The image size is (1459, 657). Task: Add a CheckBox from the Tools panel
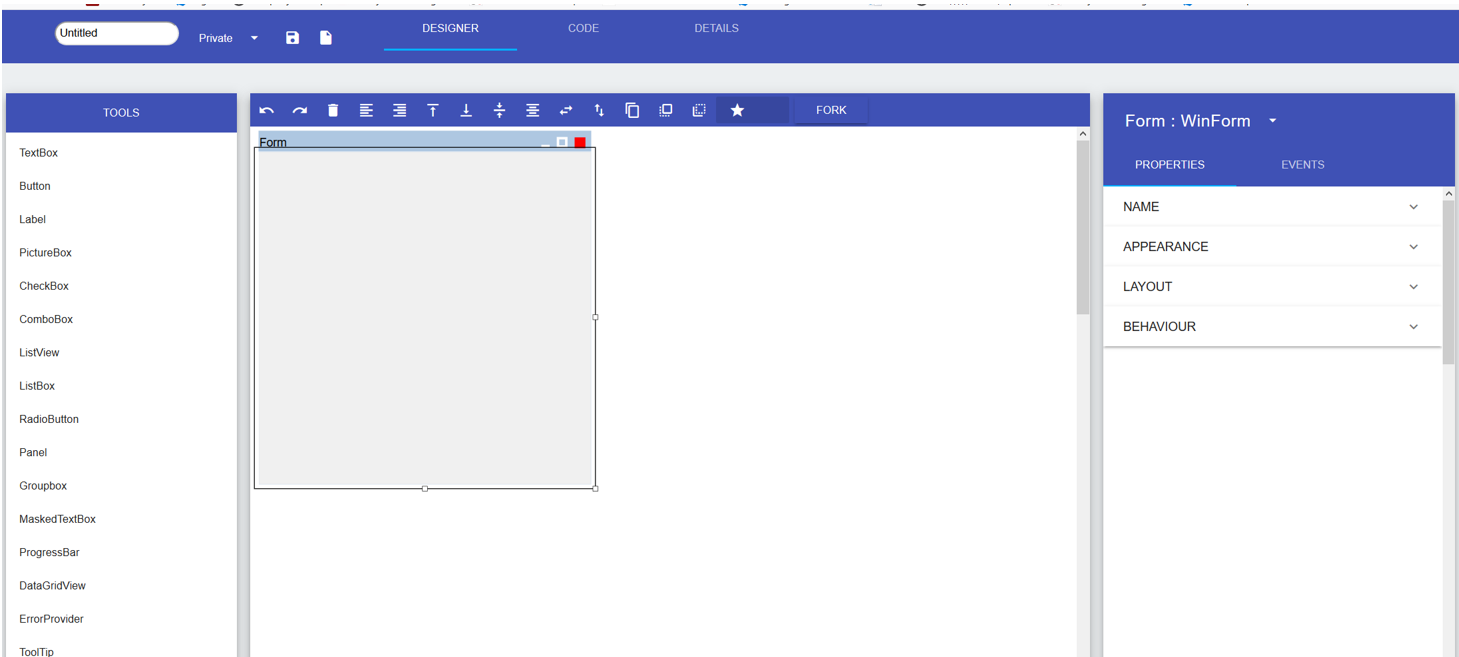coord(43,285)
